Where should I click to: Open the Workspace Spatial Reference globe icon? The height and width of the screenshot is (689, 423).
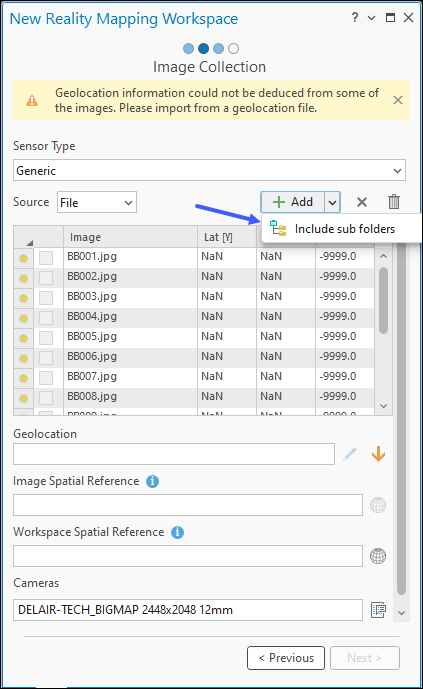click(378, 556)
